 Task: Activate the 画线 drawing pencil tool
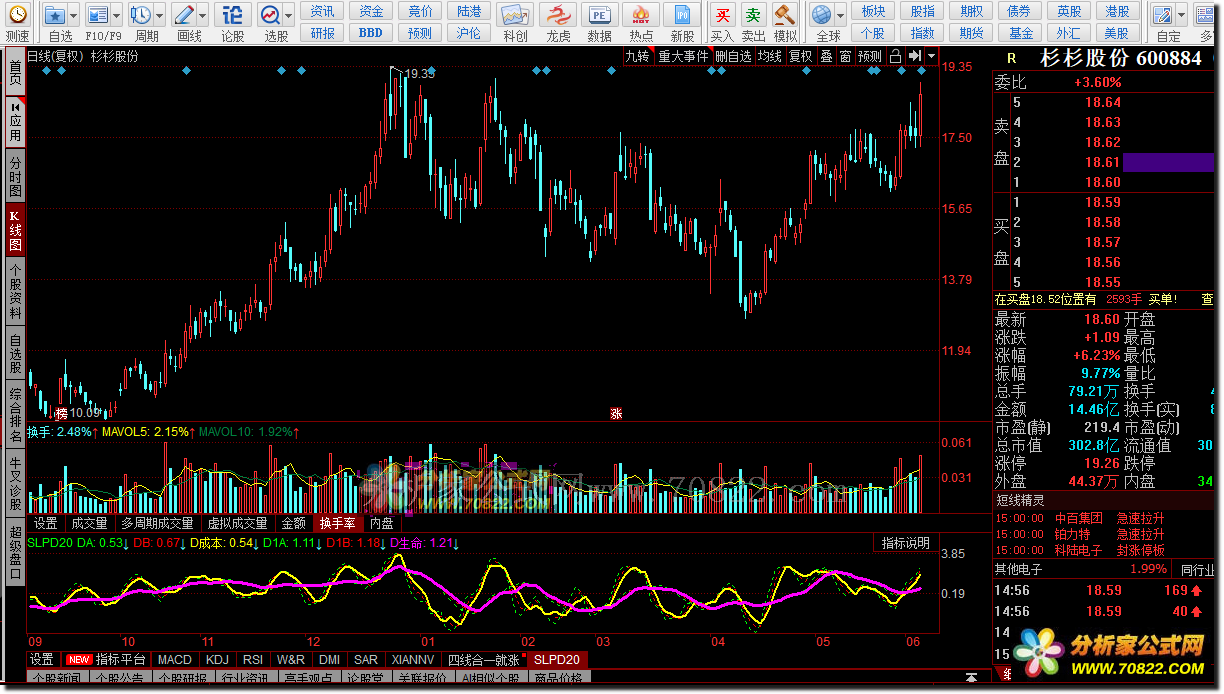(x=184, y=15)
